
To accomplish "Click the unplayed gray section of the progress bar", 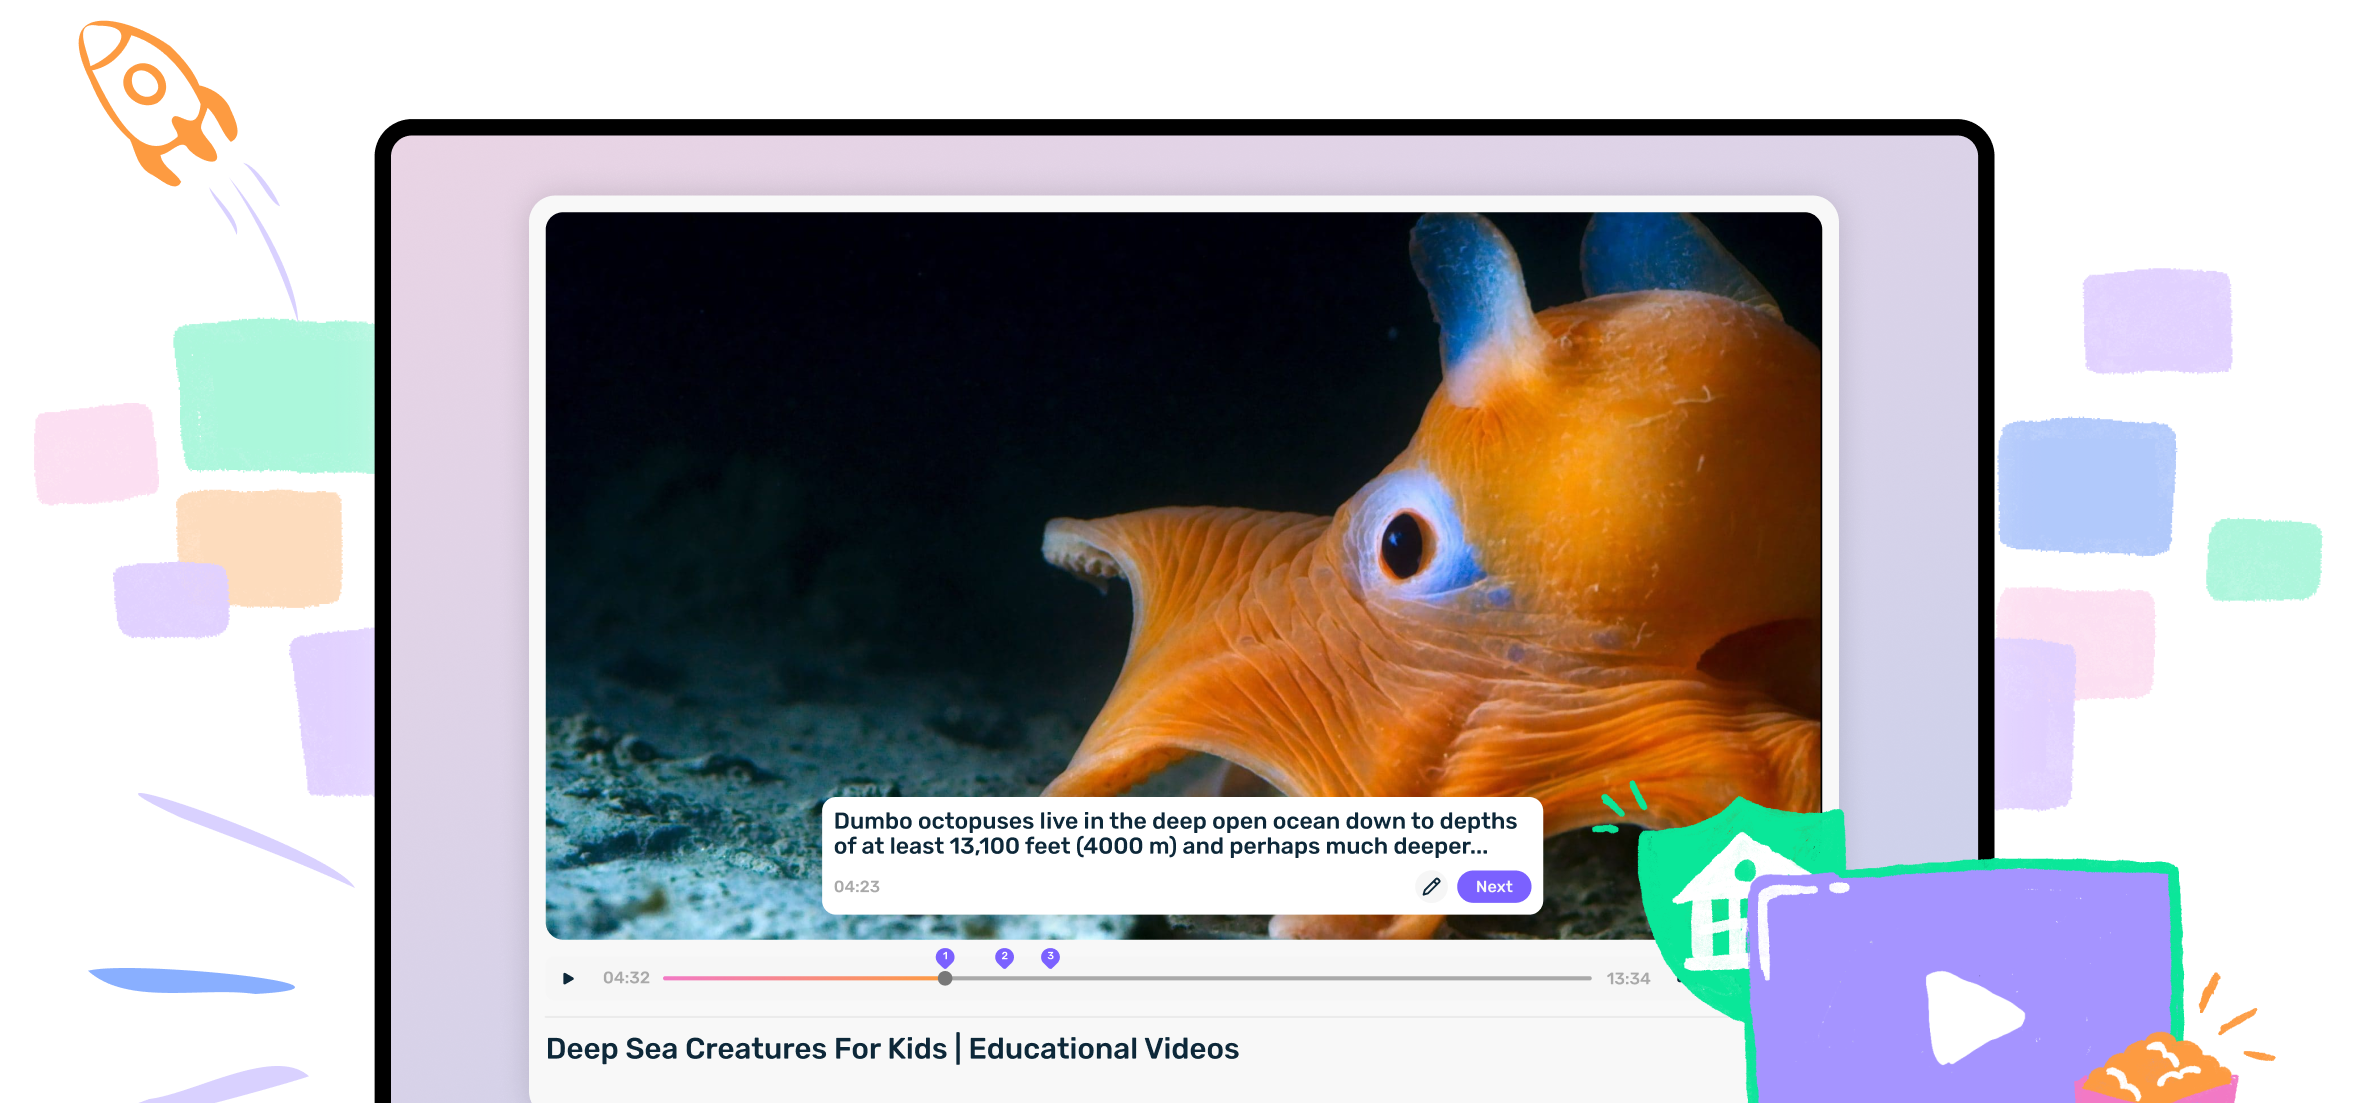I will click(1300, 978).
